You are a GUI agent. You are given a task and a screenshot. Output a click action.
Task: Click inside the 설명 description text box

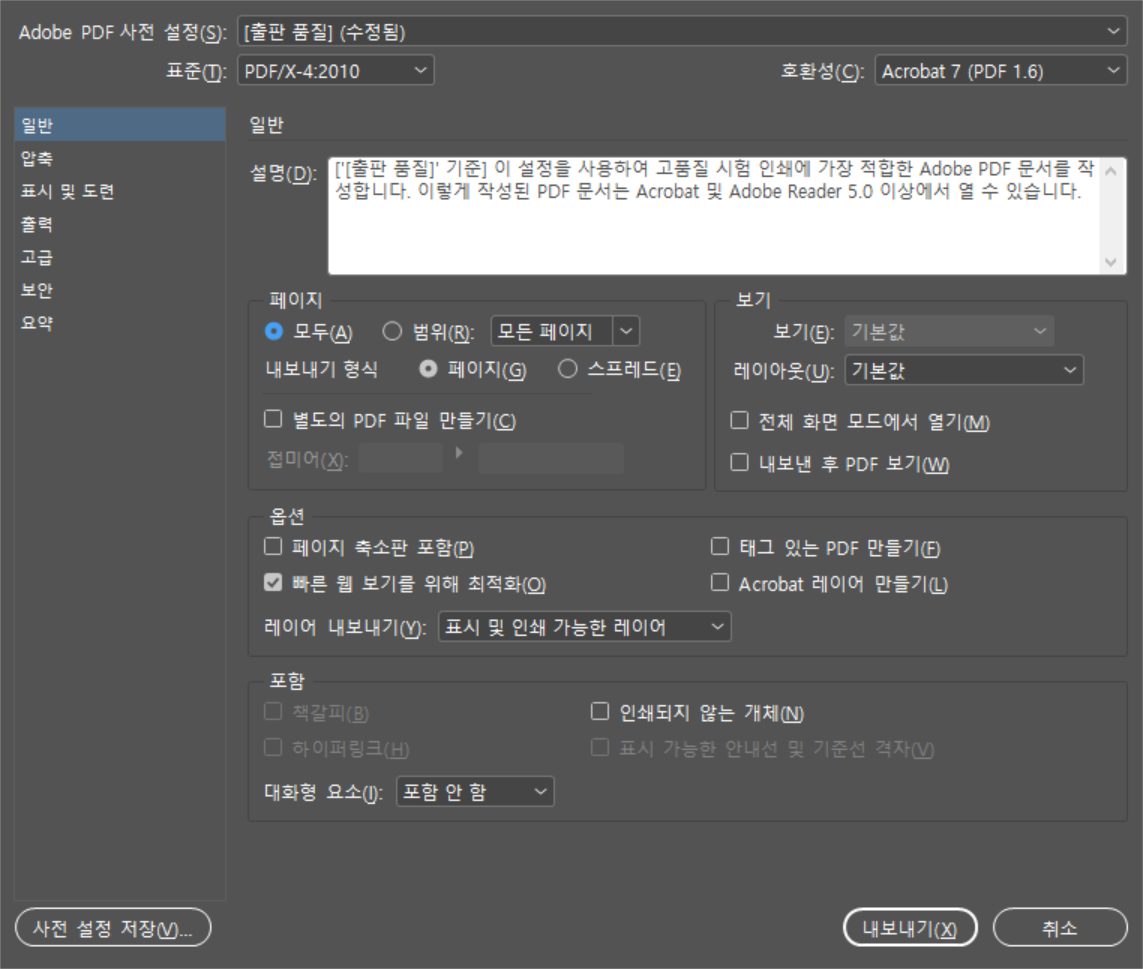[714, 216]
